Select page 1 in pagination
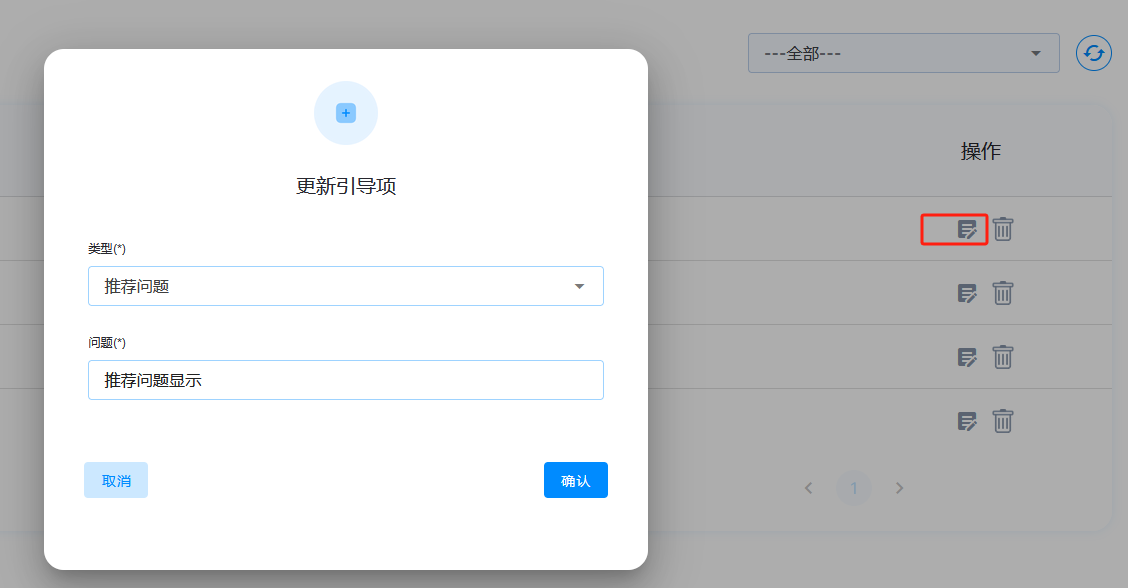Screen dimensions: 1128x588 pyautogui.click(x=854, y=488)
